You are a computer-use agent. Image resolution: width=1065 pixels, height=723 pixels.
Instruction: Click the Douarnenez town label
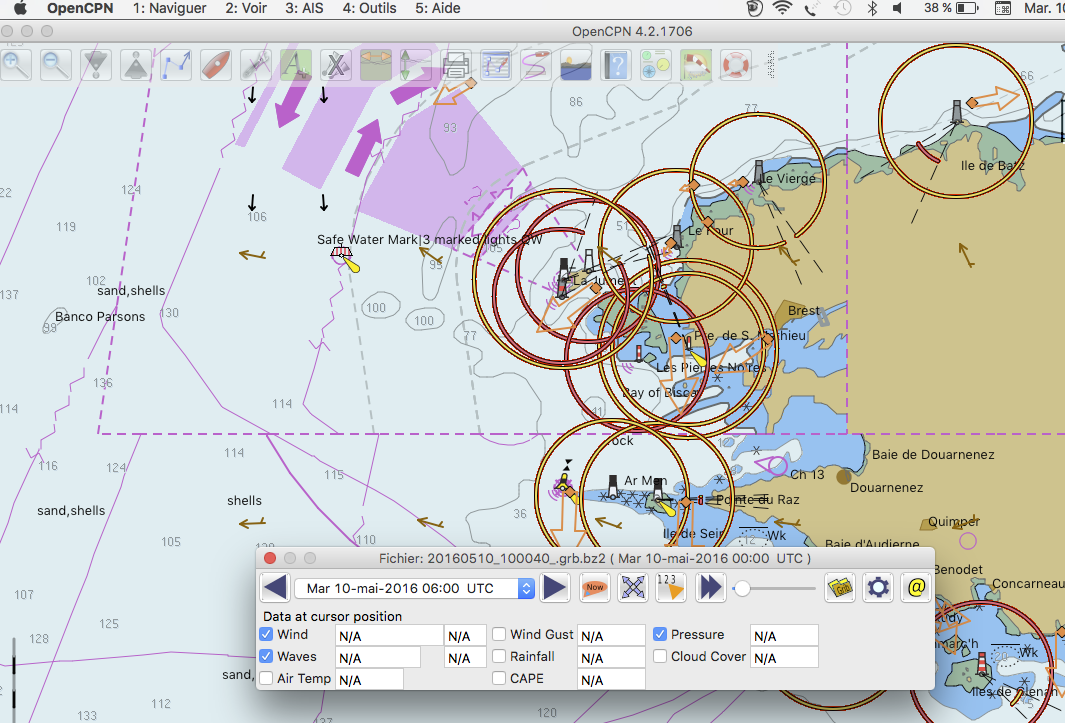pyautogui.click(x=886, y=487)
